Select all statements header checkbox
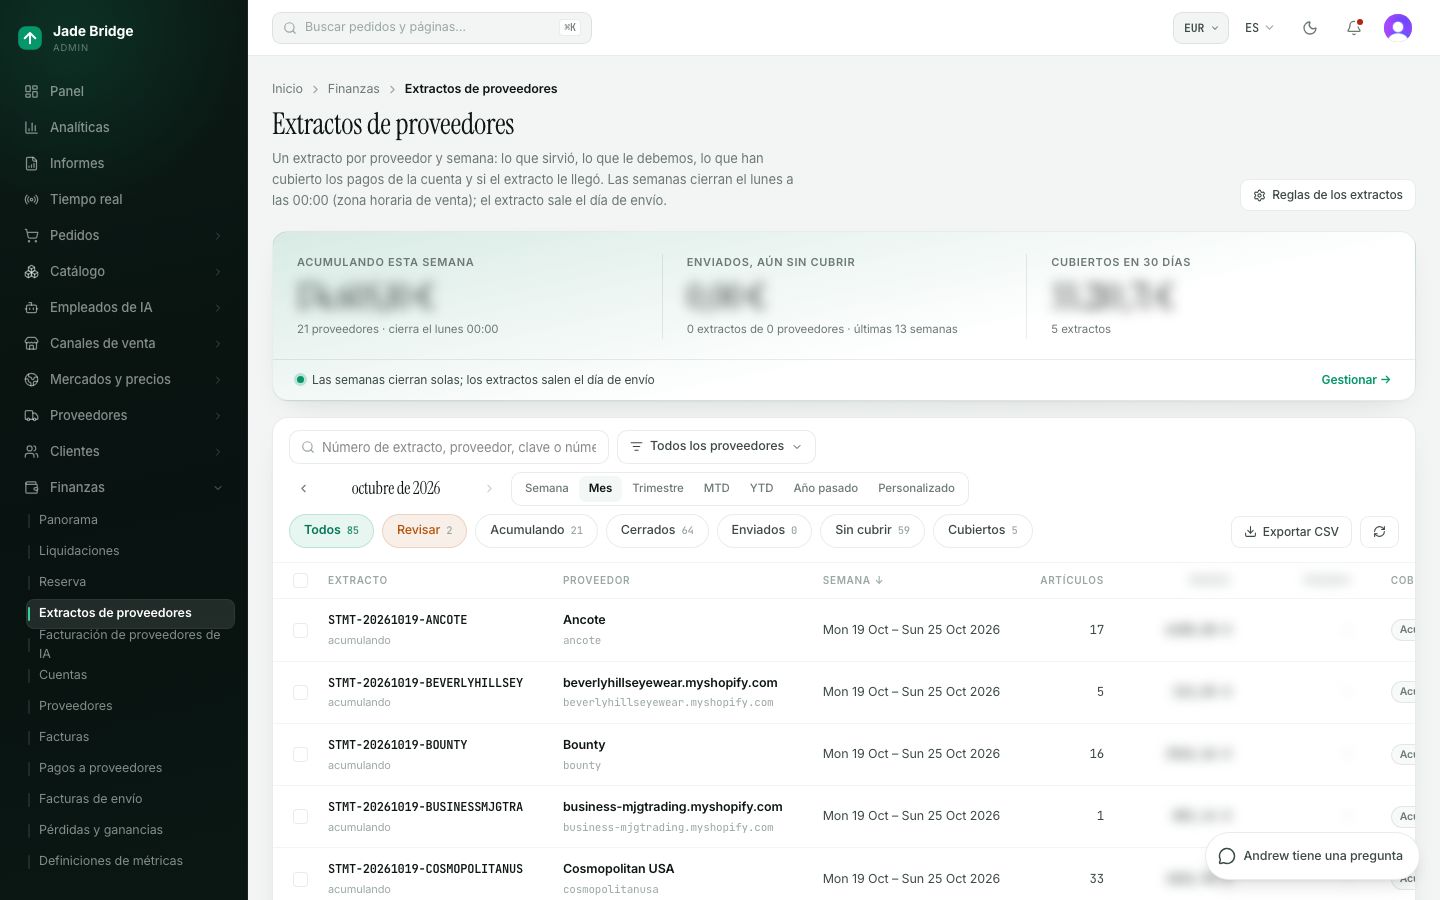The width and height of the screenshot is (1440, 900). (300, 580)
